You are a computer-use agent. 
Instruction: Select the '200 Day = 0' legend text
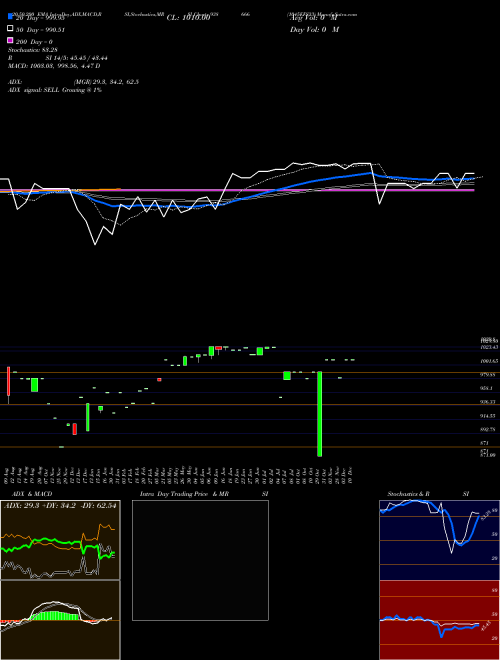coord(34,42)
